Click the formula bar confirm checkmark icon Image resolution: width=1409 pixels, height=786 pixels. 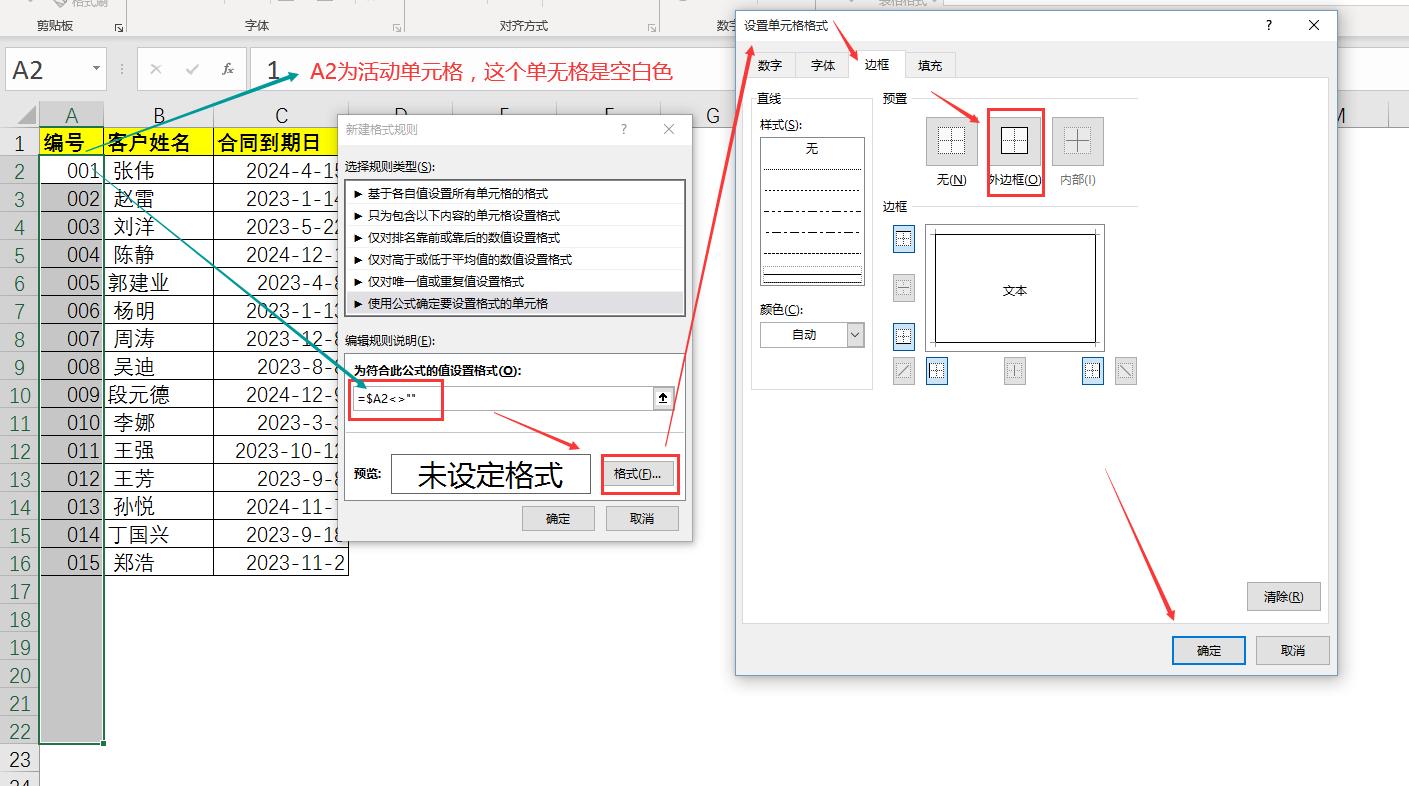click(x=192, y=69)
